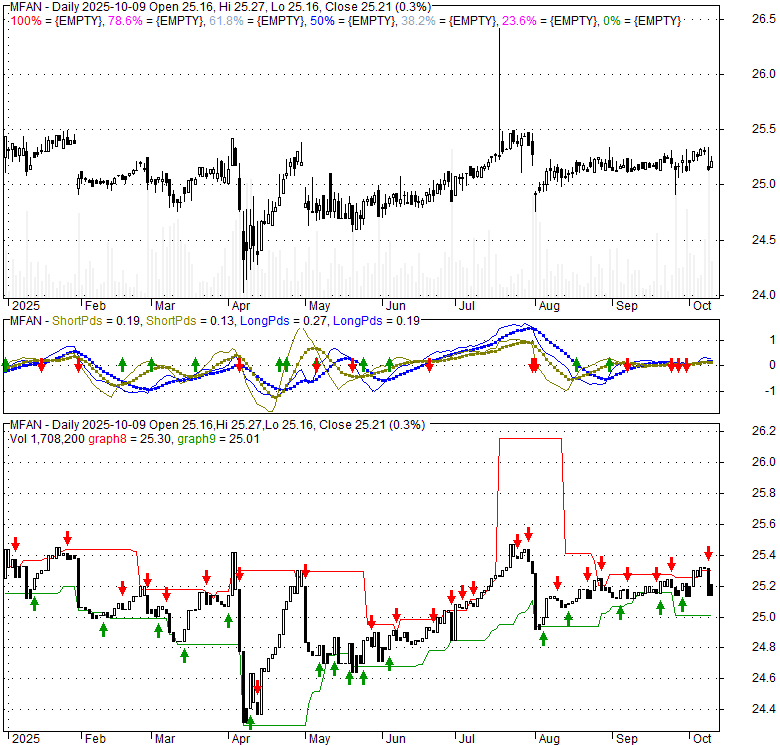Viewport: 780px width, 745px height.
Task: Click the Apr label on the bottom chart's time axis
Action: 241,738
